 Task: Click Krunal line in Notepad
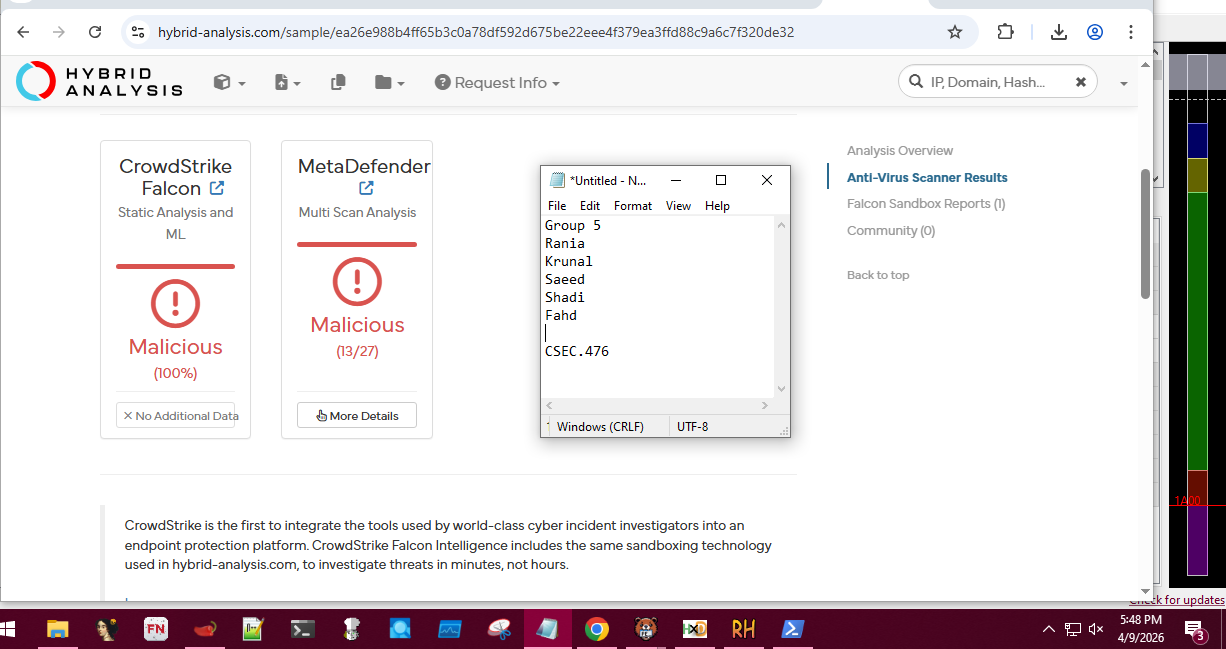pos(569,261)
